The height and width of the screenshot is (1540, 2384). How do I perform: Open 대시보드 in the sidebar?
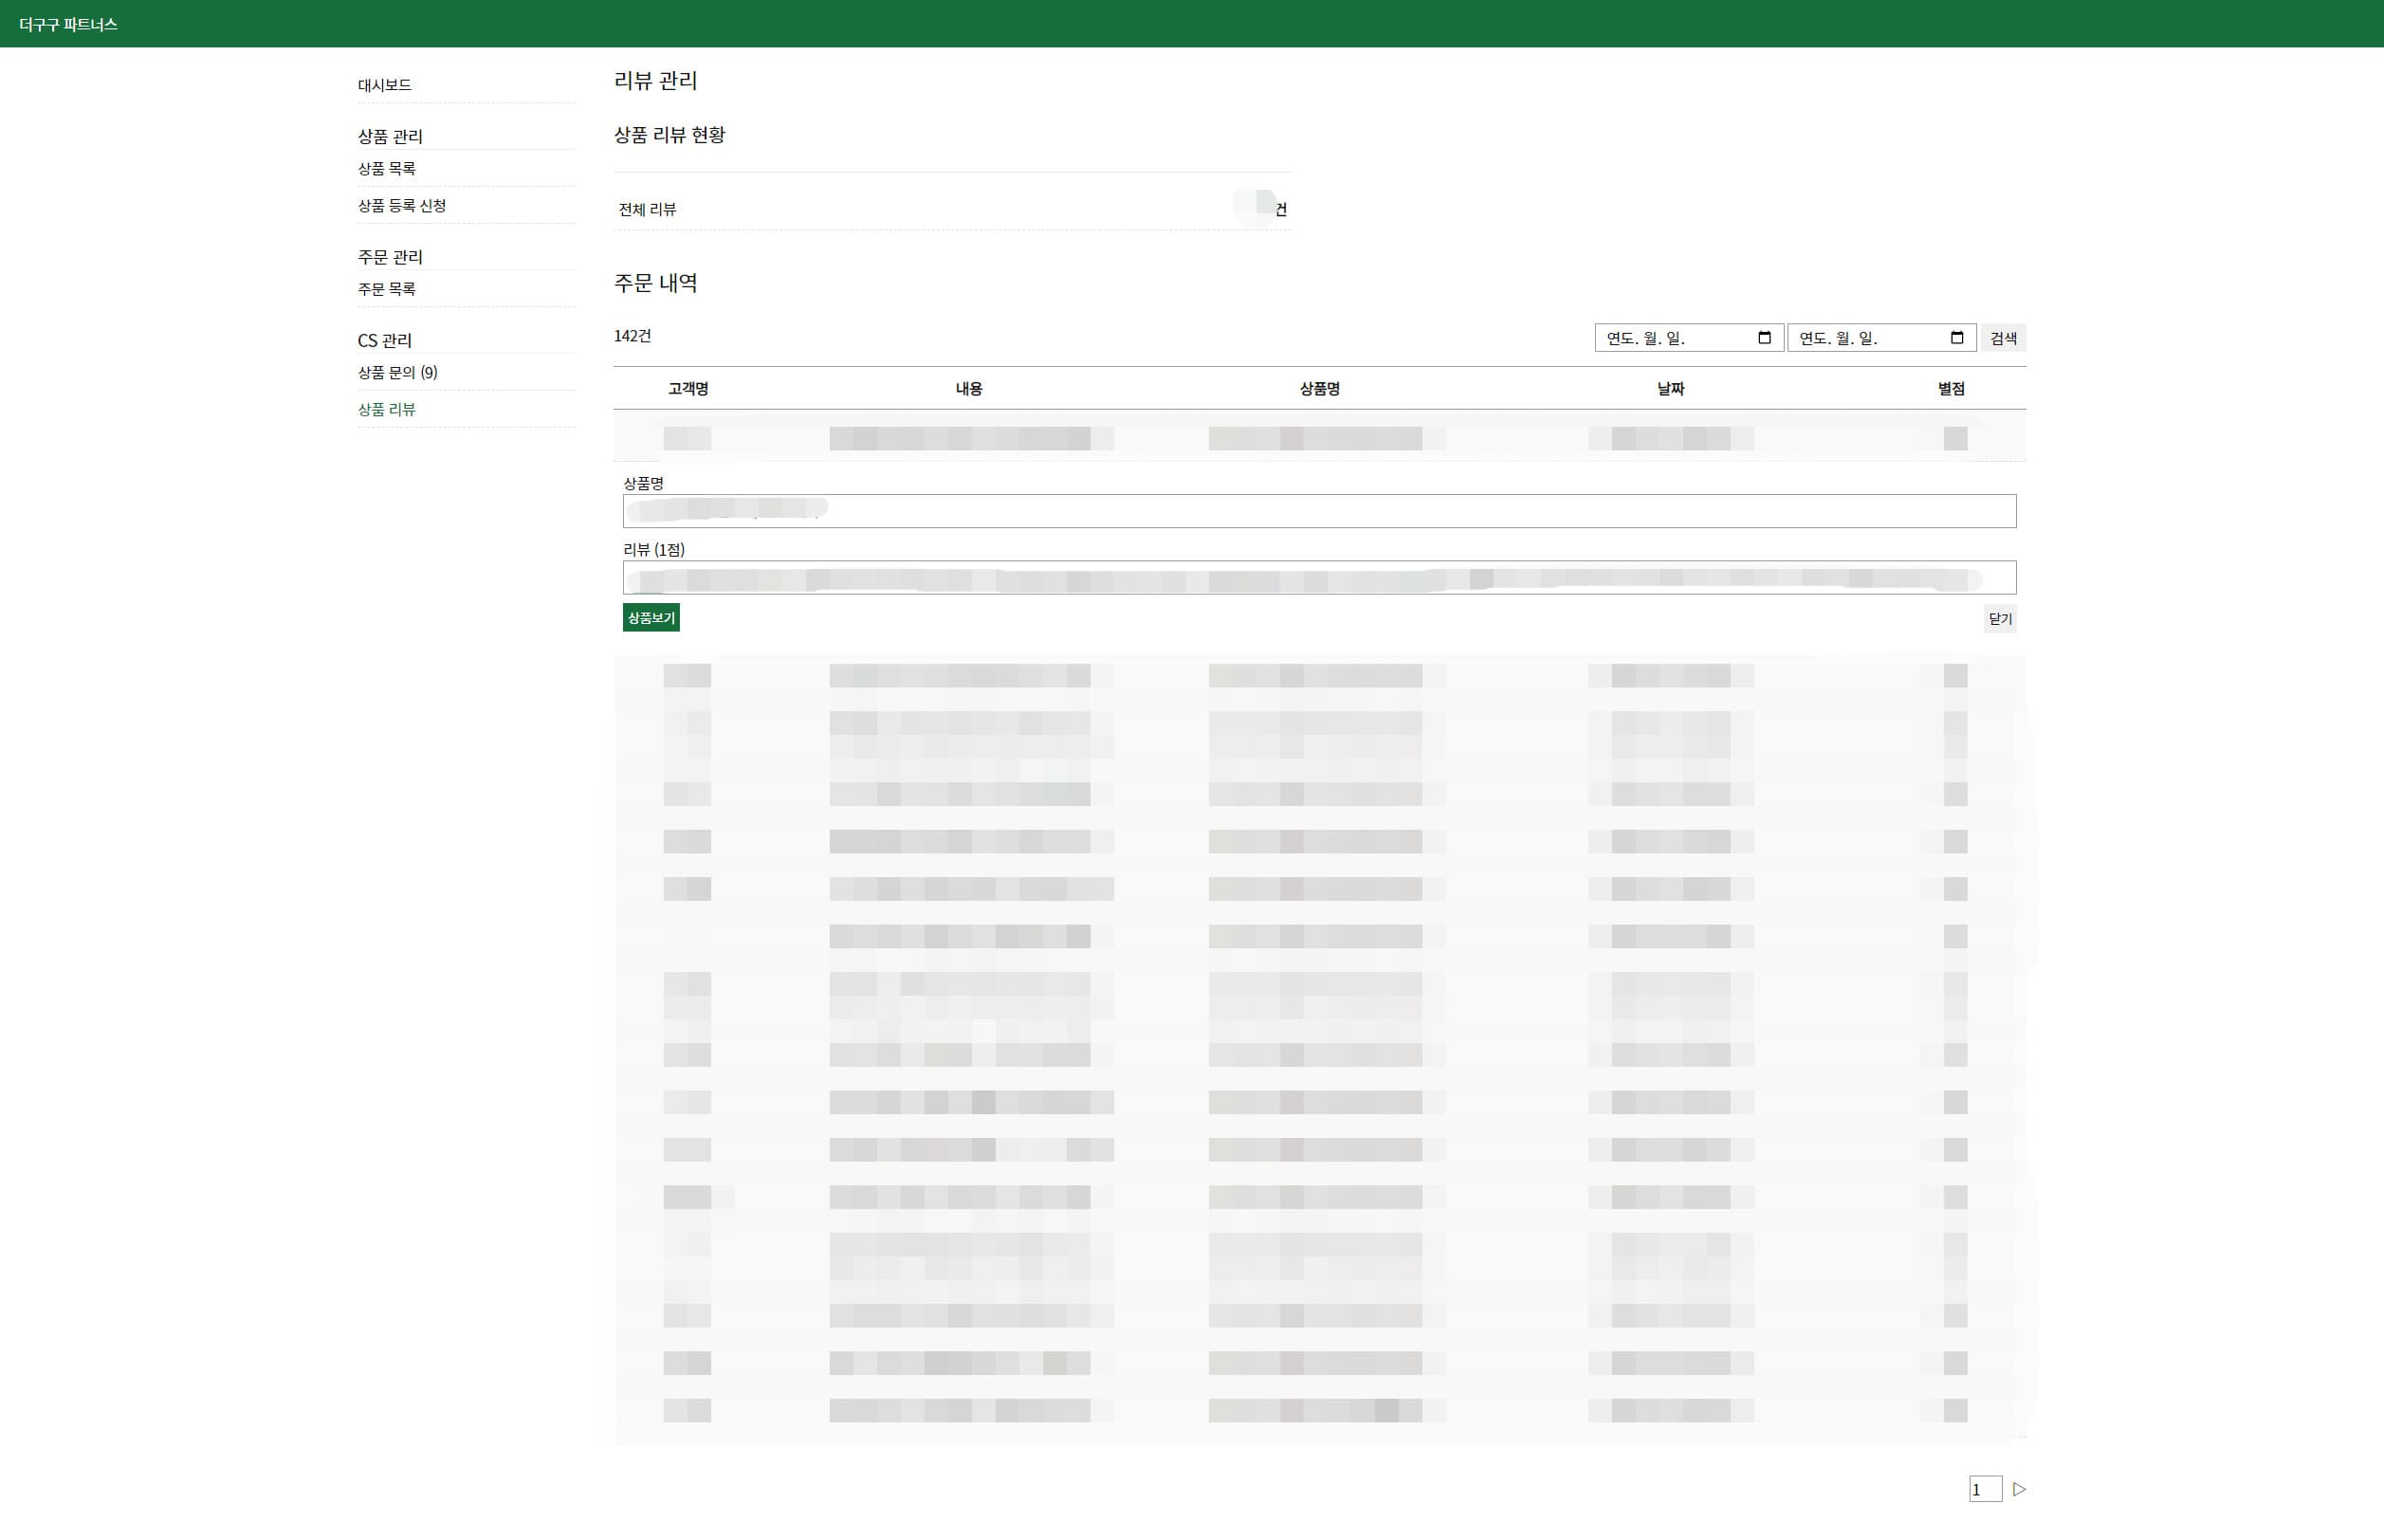pos(385,85)
